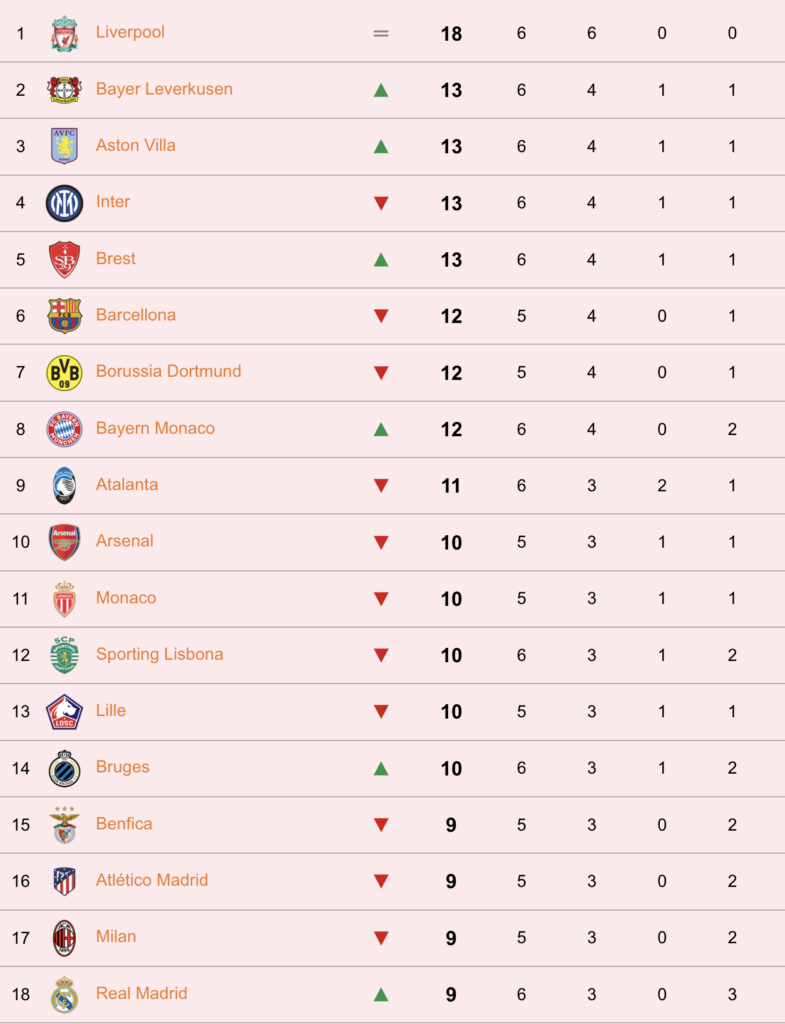Click the Liverpool club crest

pos(65,33)
